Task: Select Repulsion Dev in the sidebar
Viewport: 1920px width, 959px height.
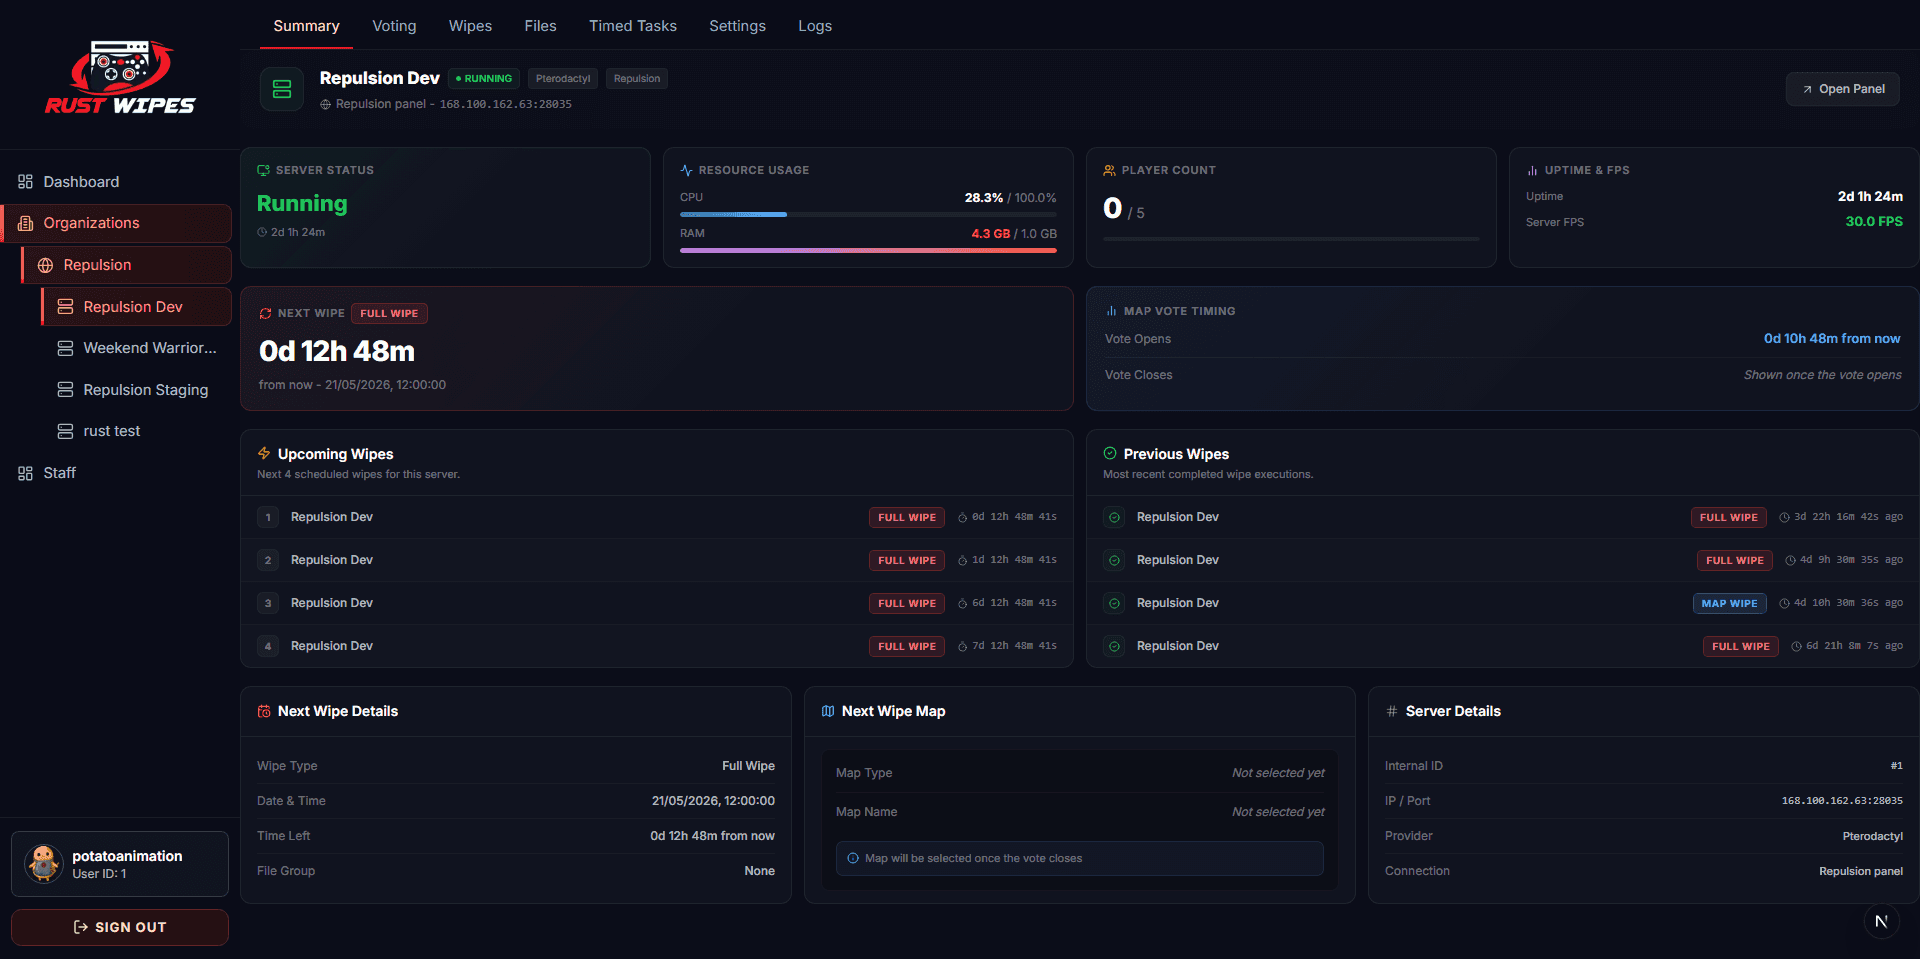Action: (x=136, y=307)
